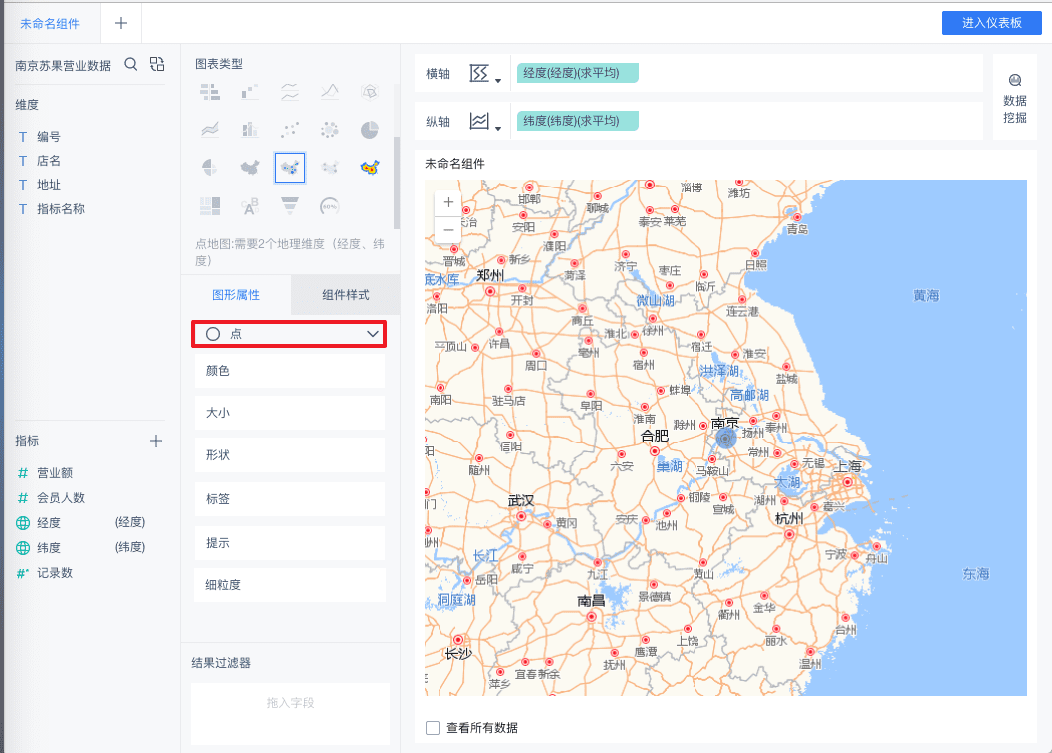Select the heat map chart icon
Image resolution: width=1052 pixels, height=753 pixels.
pos(370,167)
